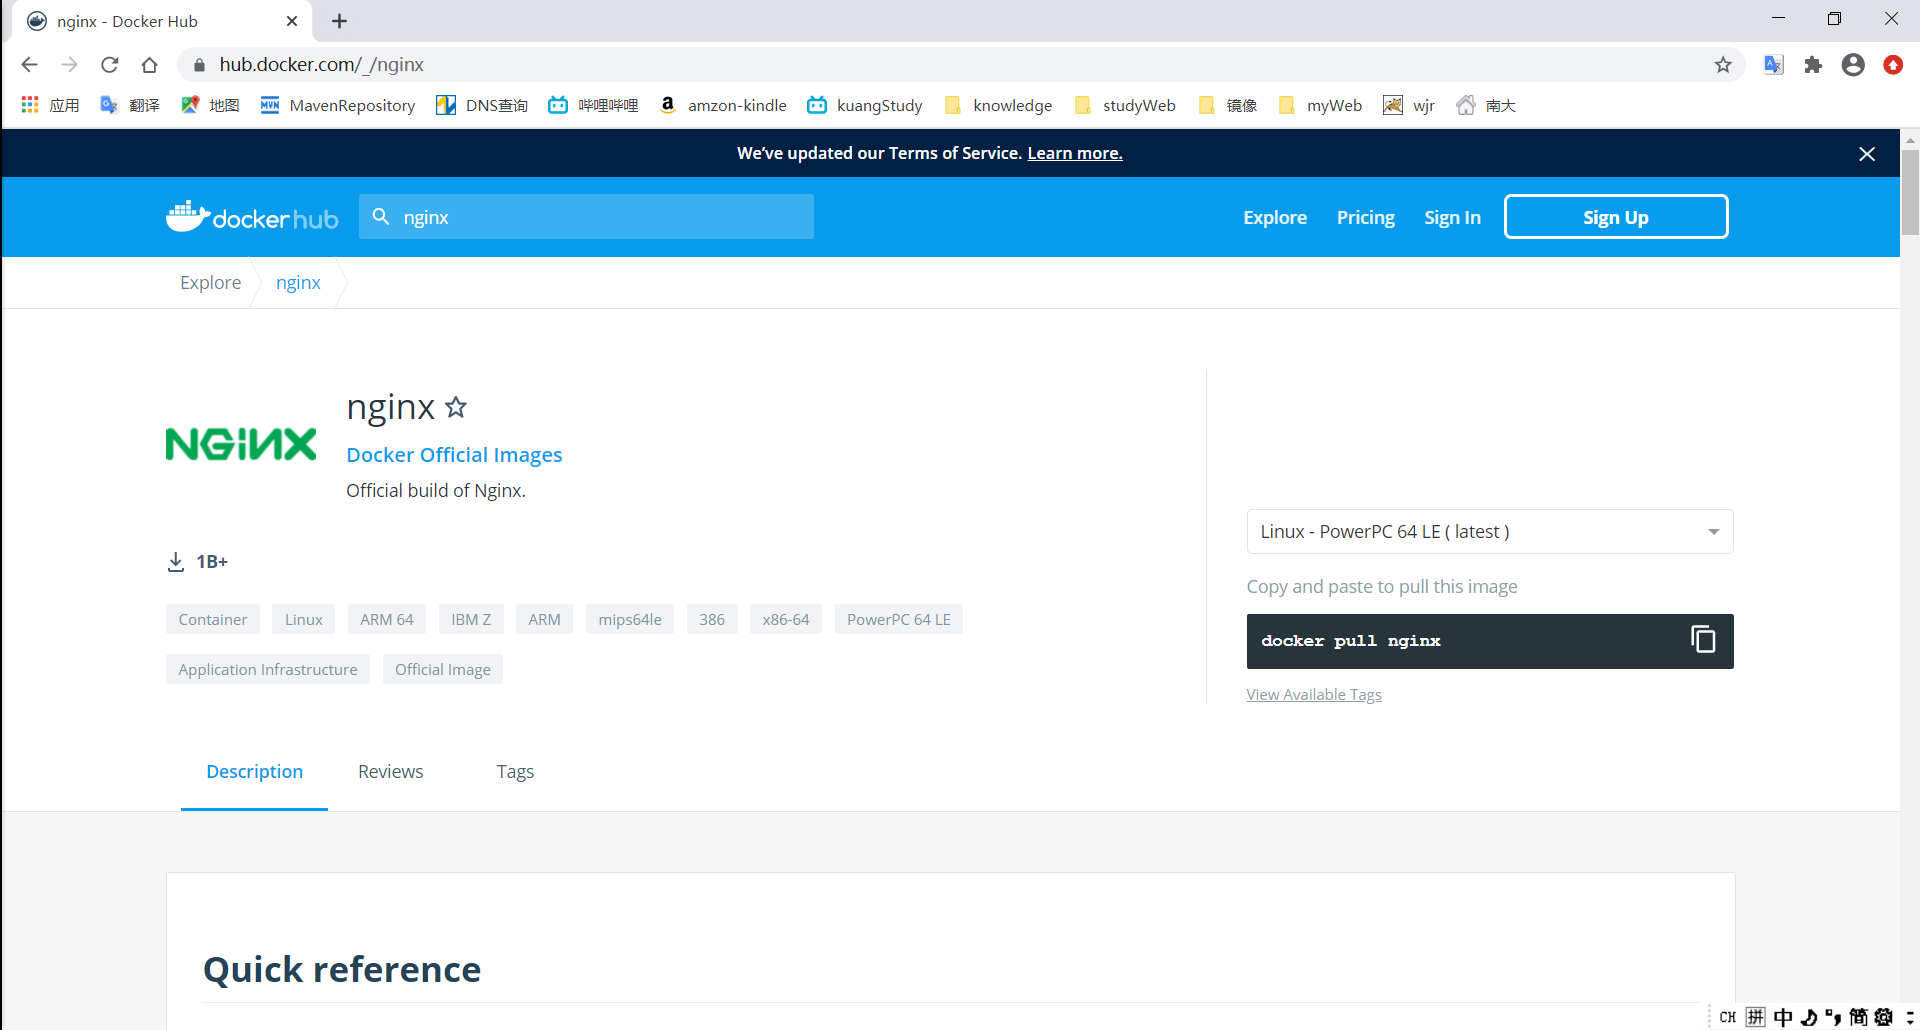Click the x86-64 tag chip
The image size is (1920, 1030).
(786, 620)
